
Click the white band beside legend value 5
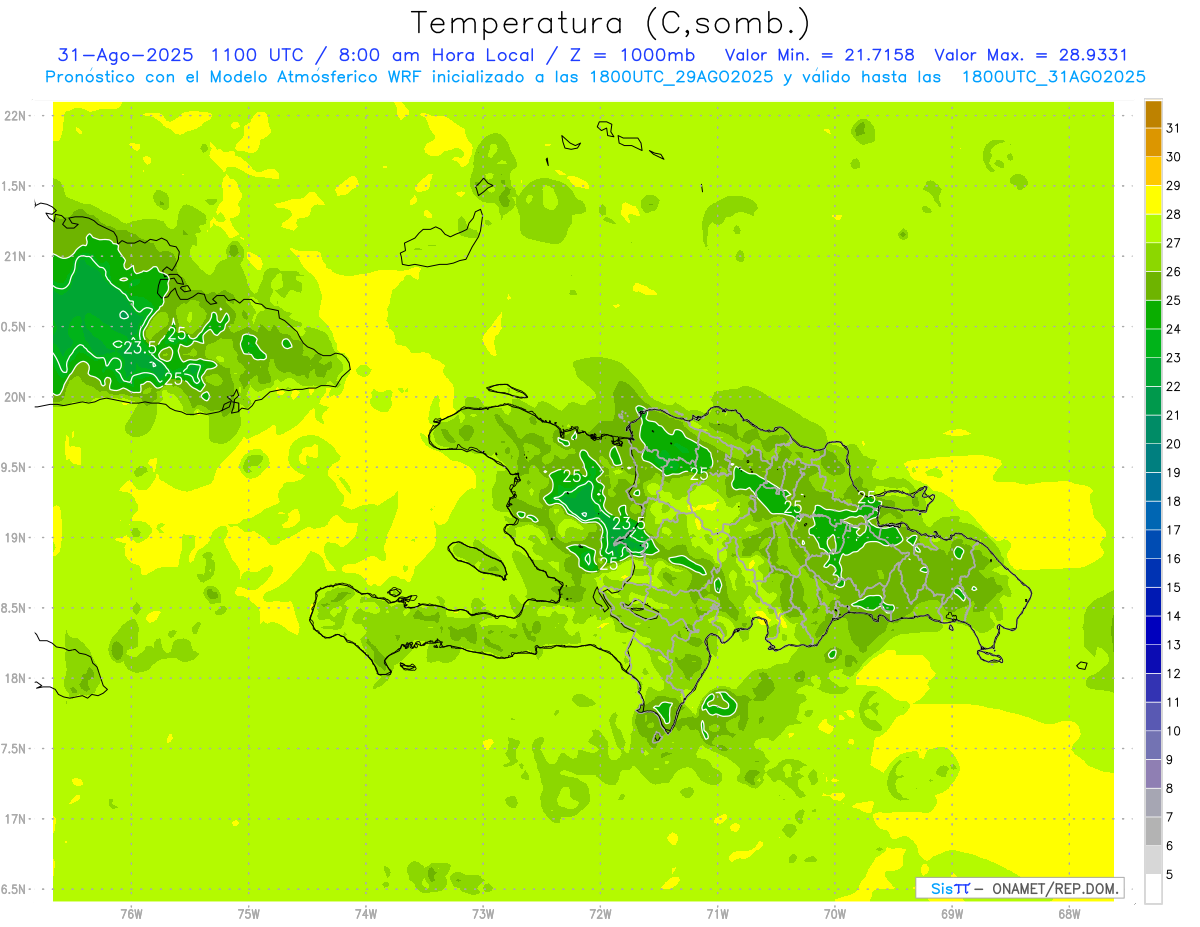point(1153,888)
